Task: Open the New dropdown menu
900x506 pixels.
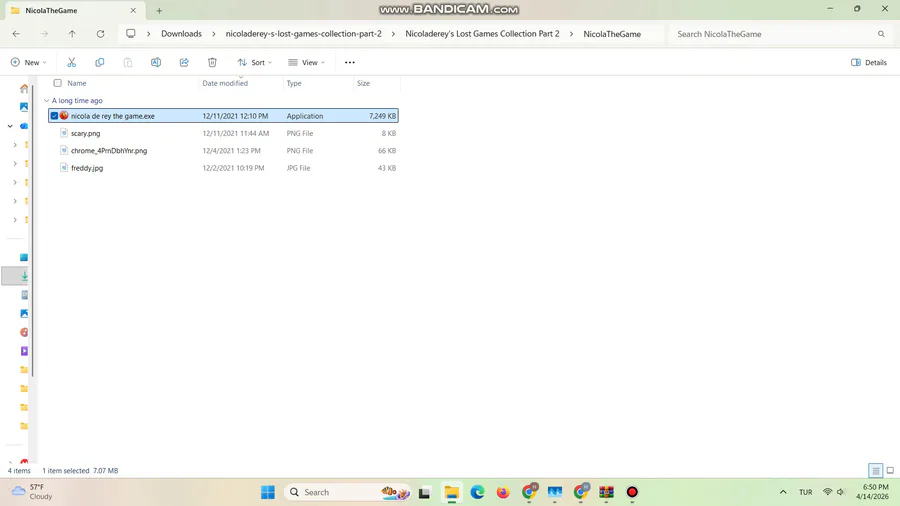Action: 29,63
